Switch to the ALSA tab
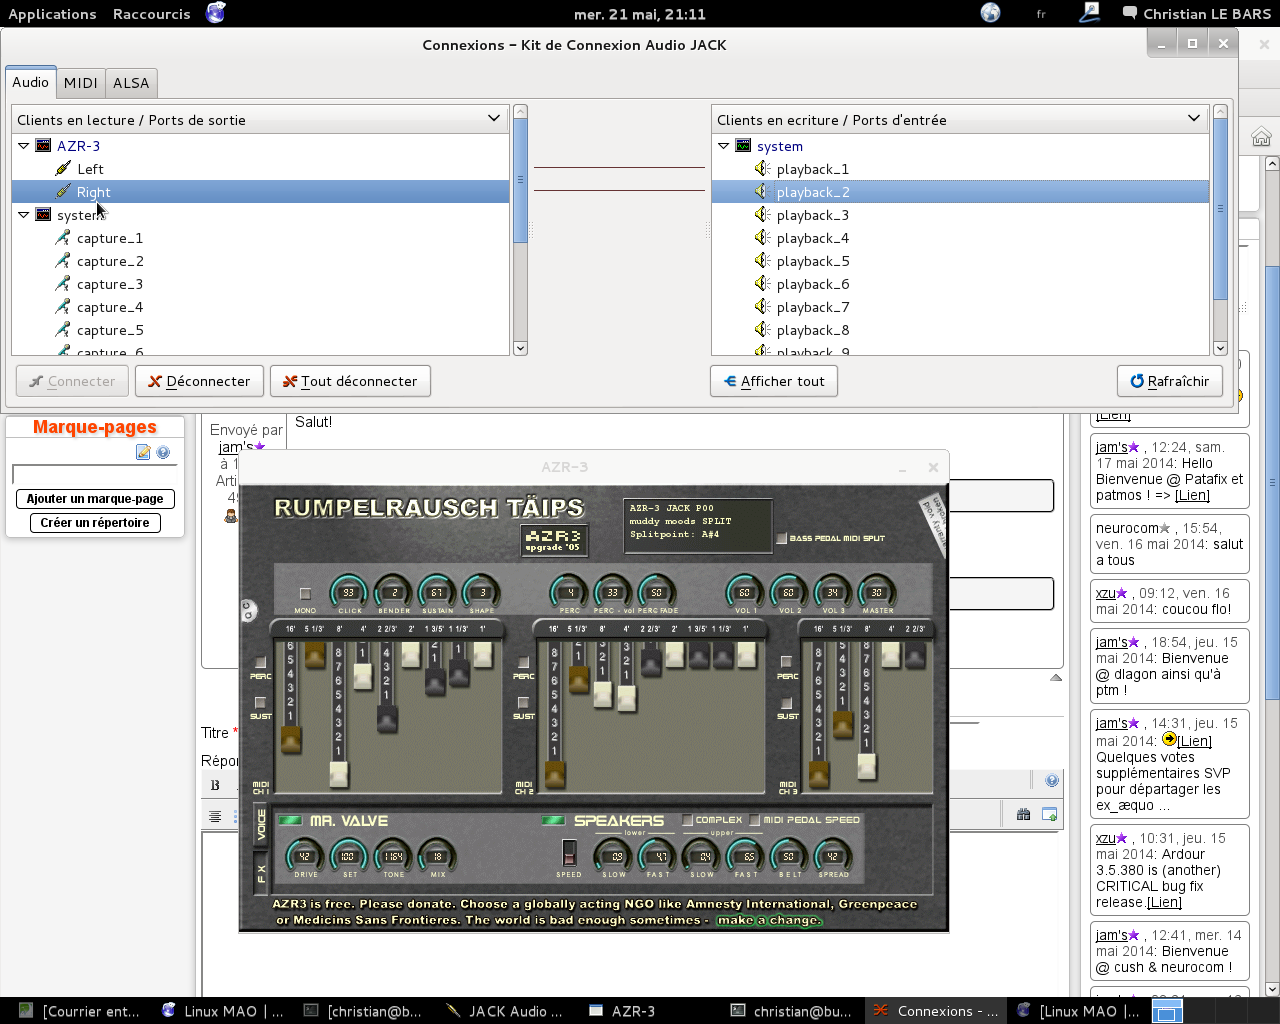The image size is (1280, 1024). (131, 83)
